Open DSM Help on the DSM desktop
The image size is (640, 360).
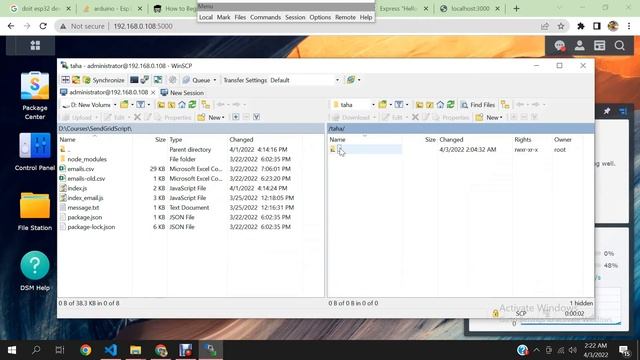35,271
